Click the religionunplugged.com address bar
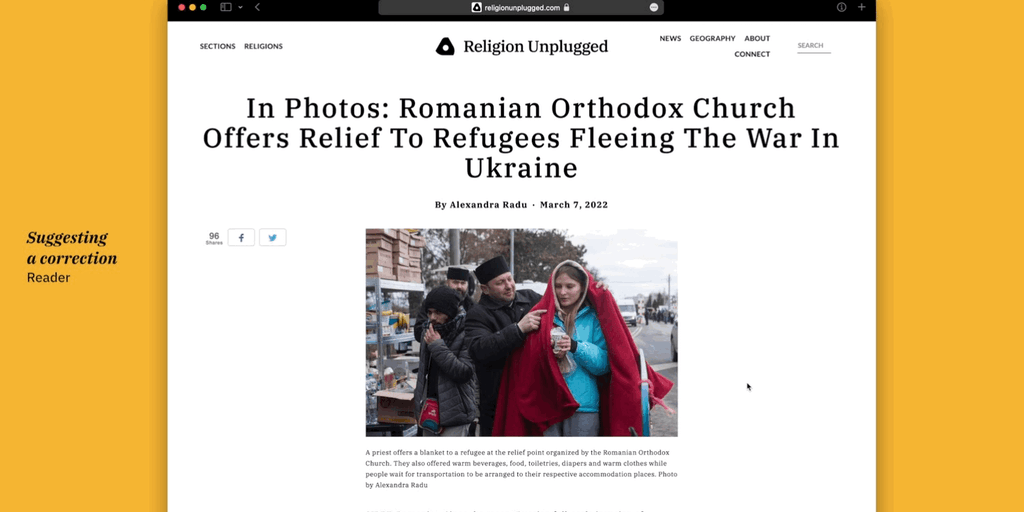 (x=520, y=7)
